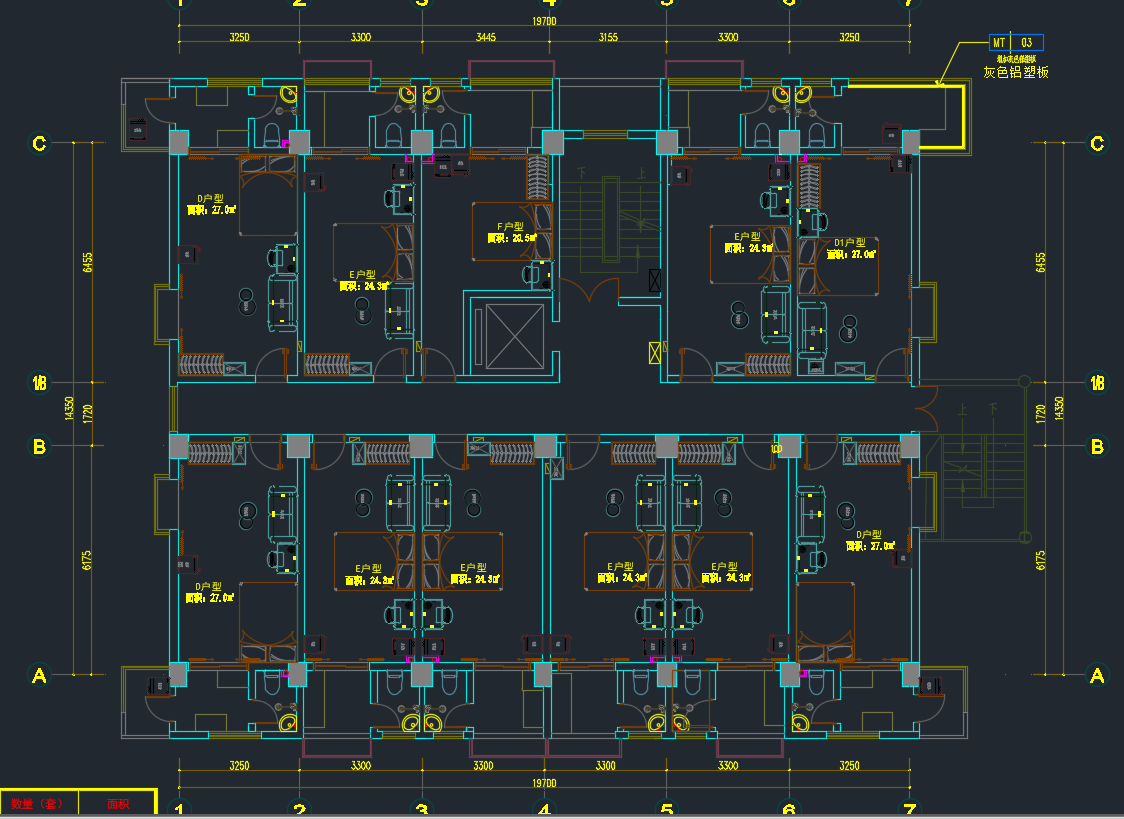Click the "D户型" label in the lower-right unit
The image size is (1124, 819).
click(869, 535)
